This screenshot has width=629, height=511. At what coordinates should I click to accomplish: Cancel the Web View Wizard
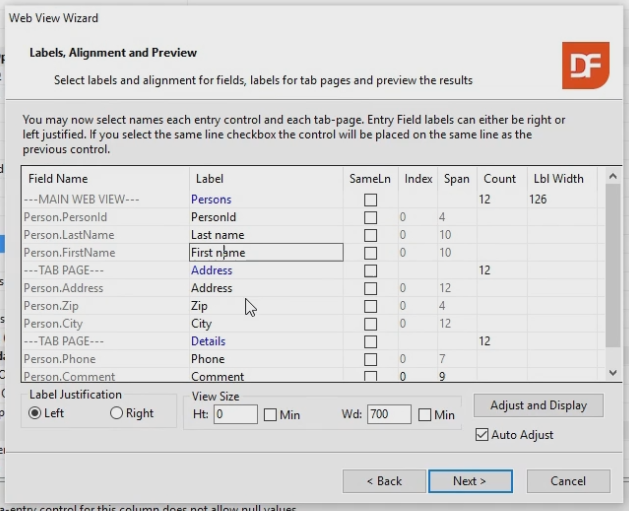pos(568,481)
